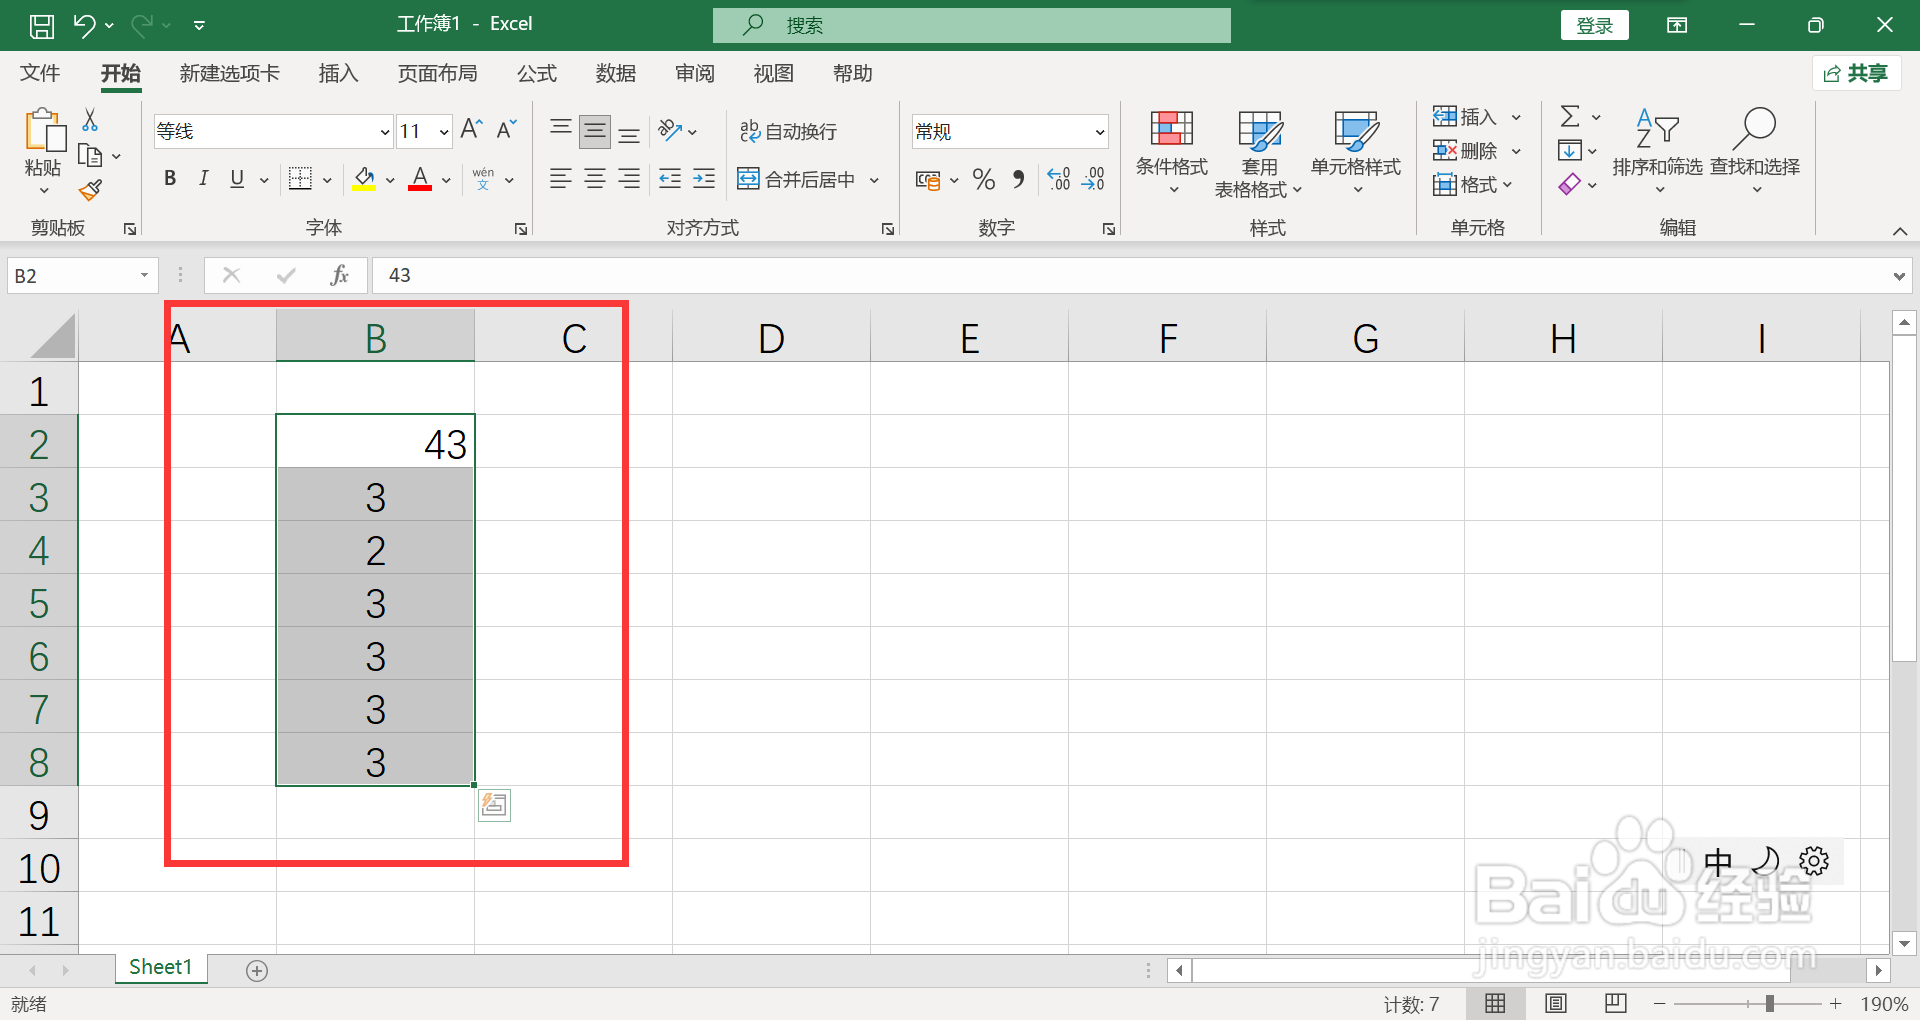Click the Clear eraser icon
1920x1020 pixels.
pyautogui.click(x=1570, y=184)
